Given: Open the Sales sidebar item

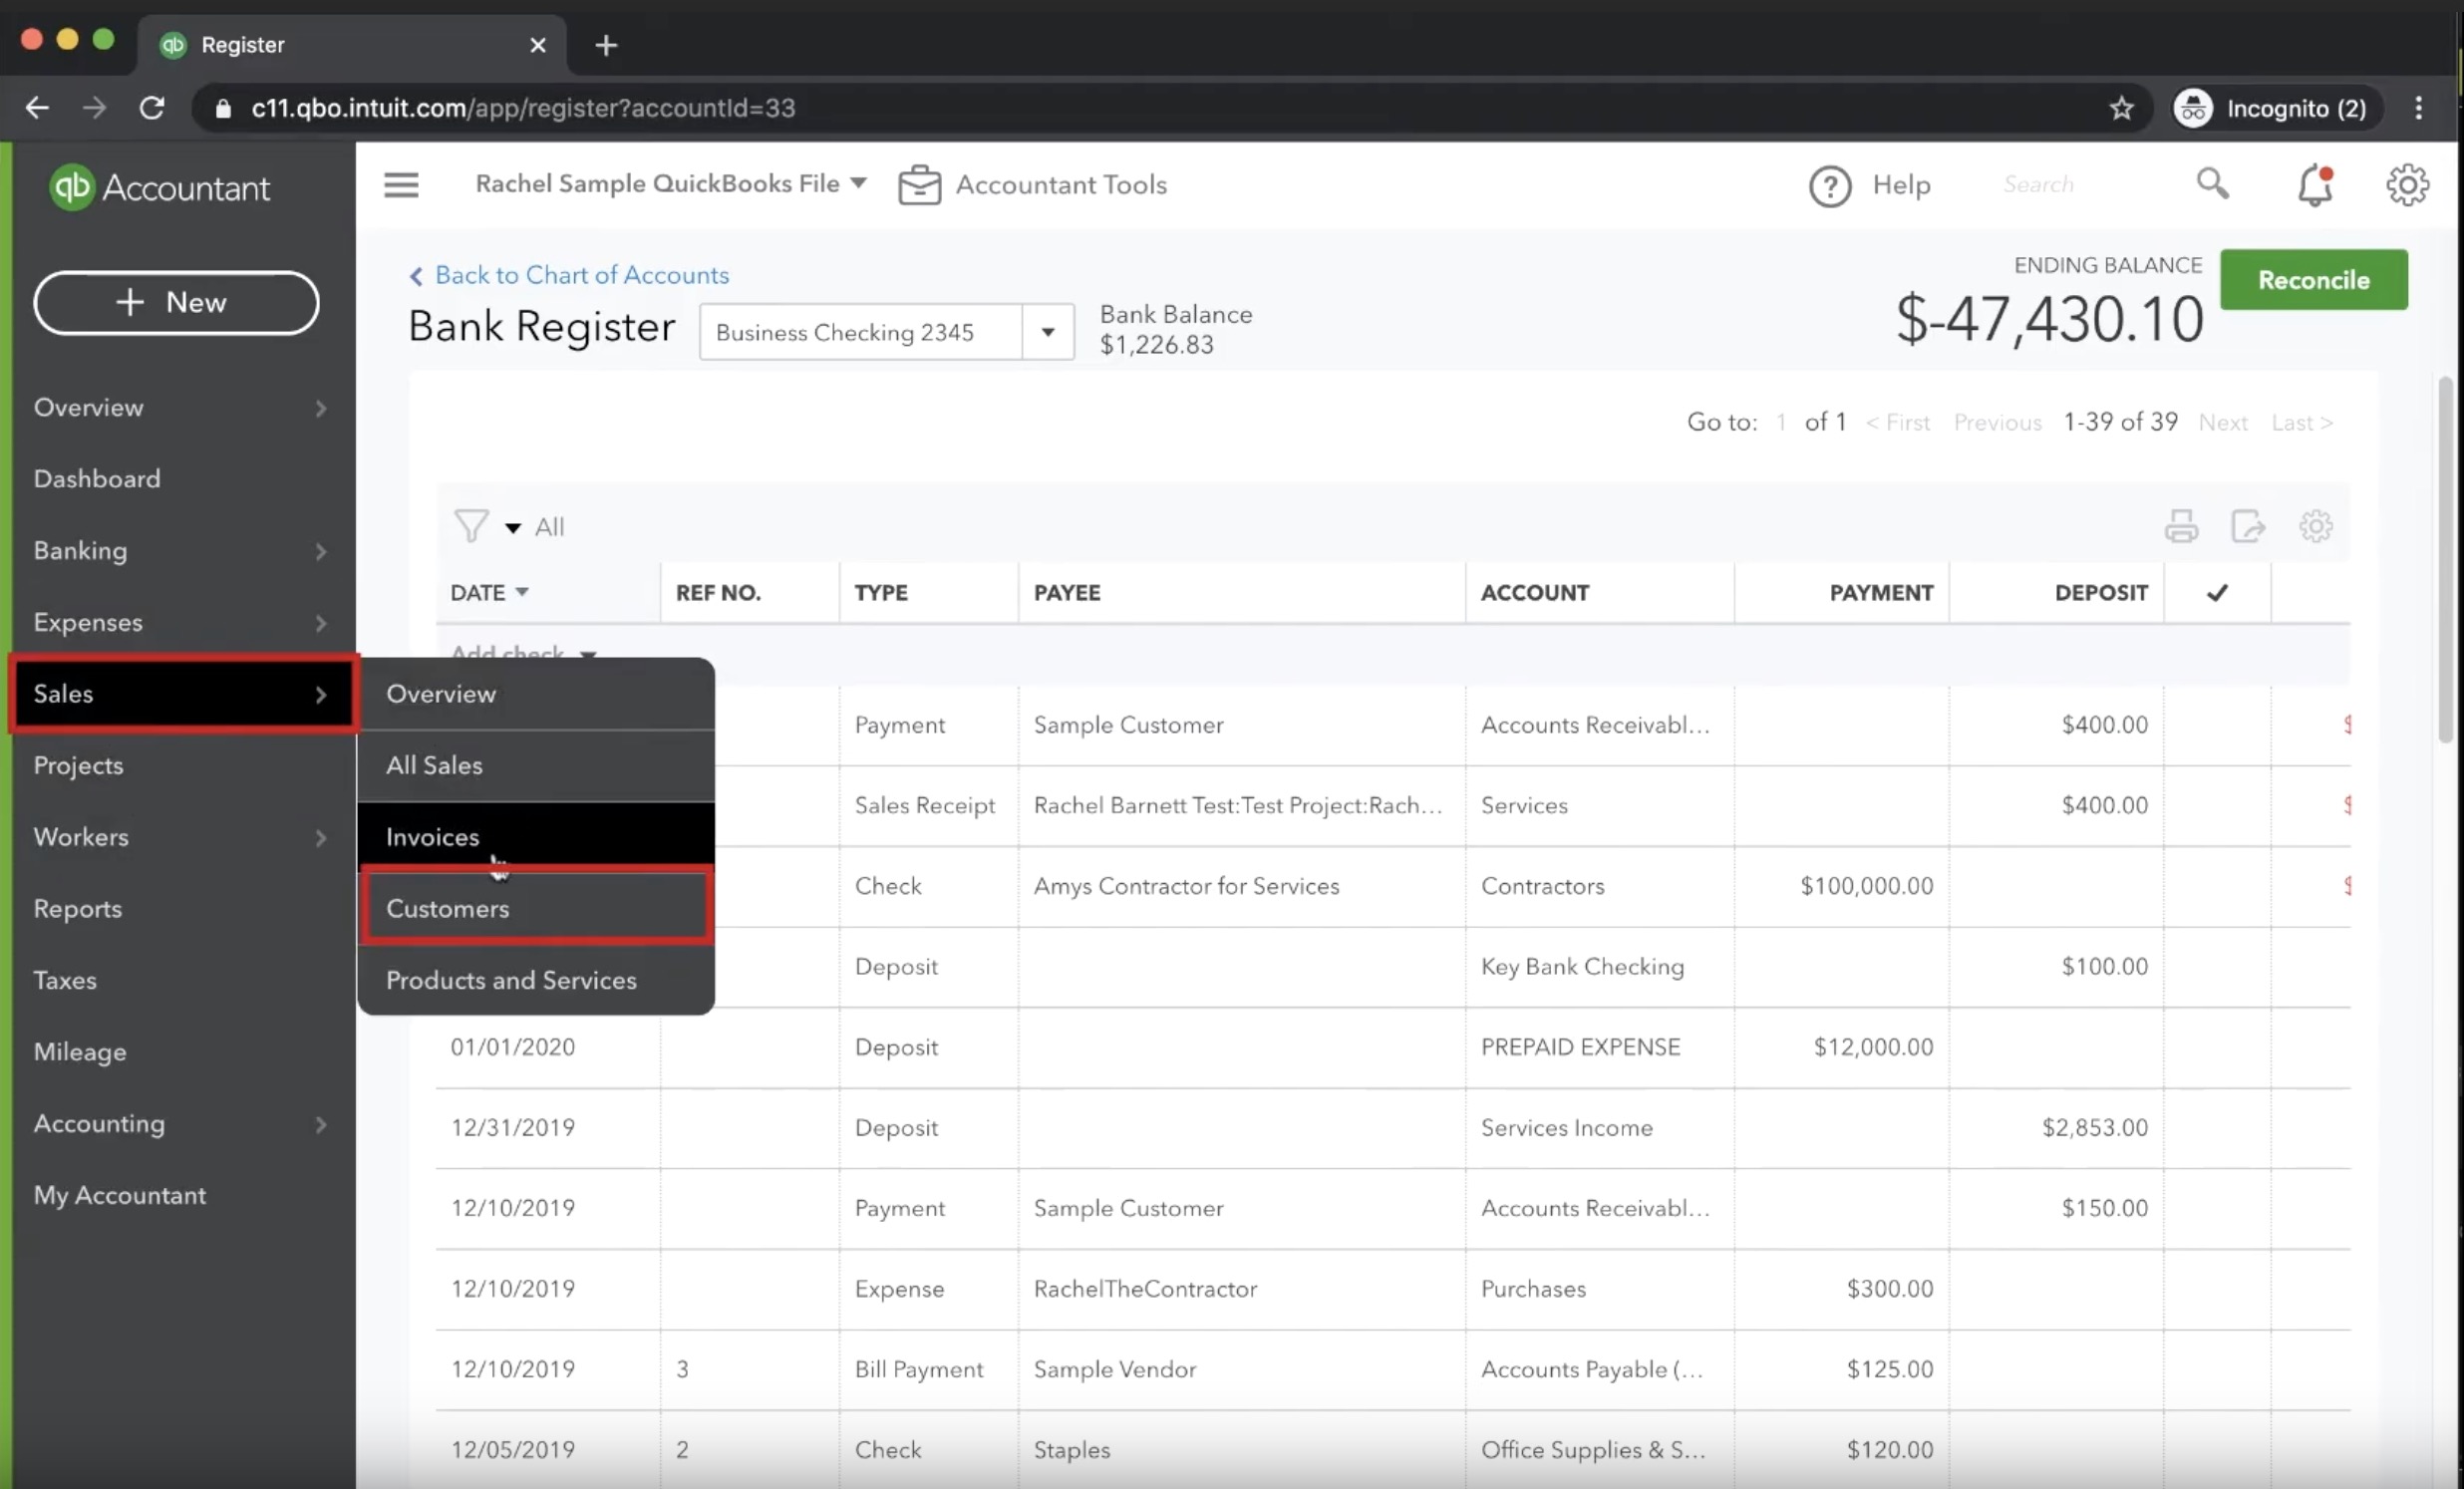Looking at the screenshot, I should [x=184, y=694].
